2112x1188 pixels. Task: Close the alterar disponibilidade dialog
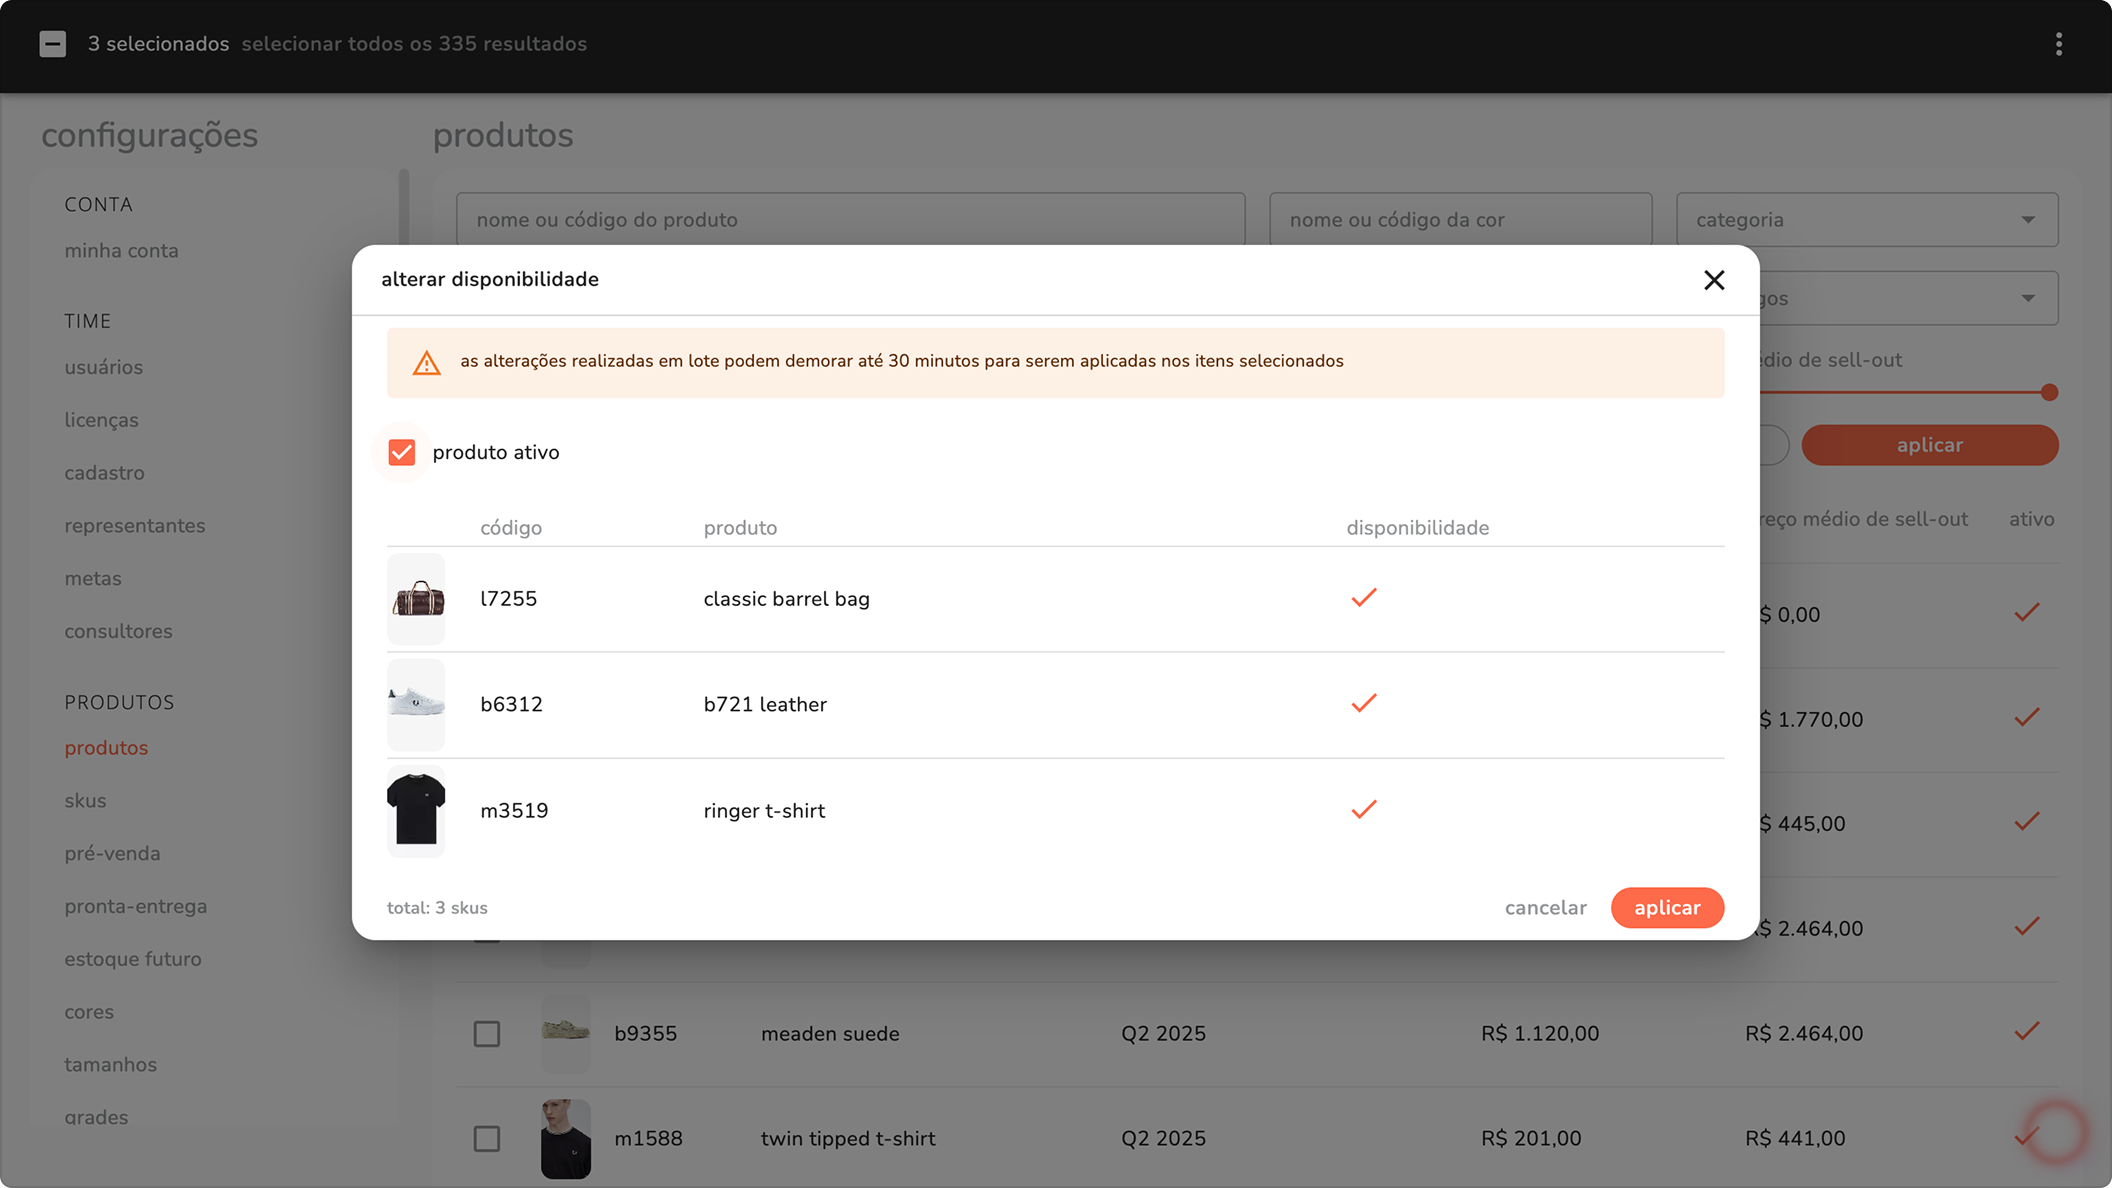pyautogui.click(x=1714, y=280)
